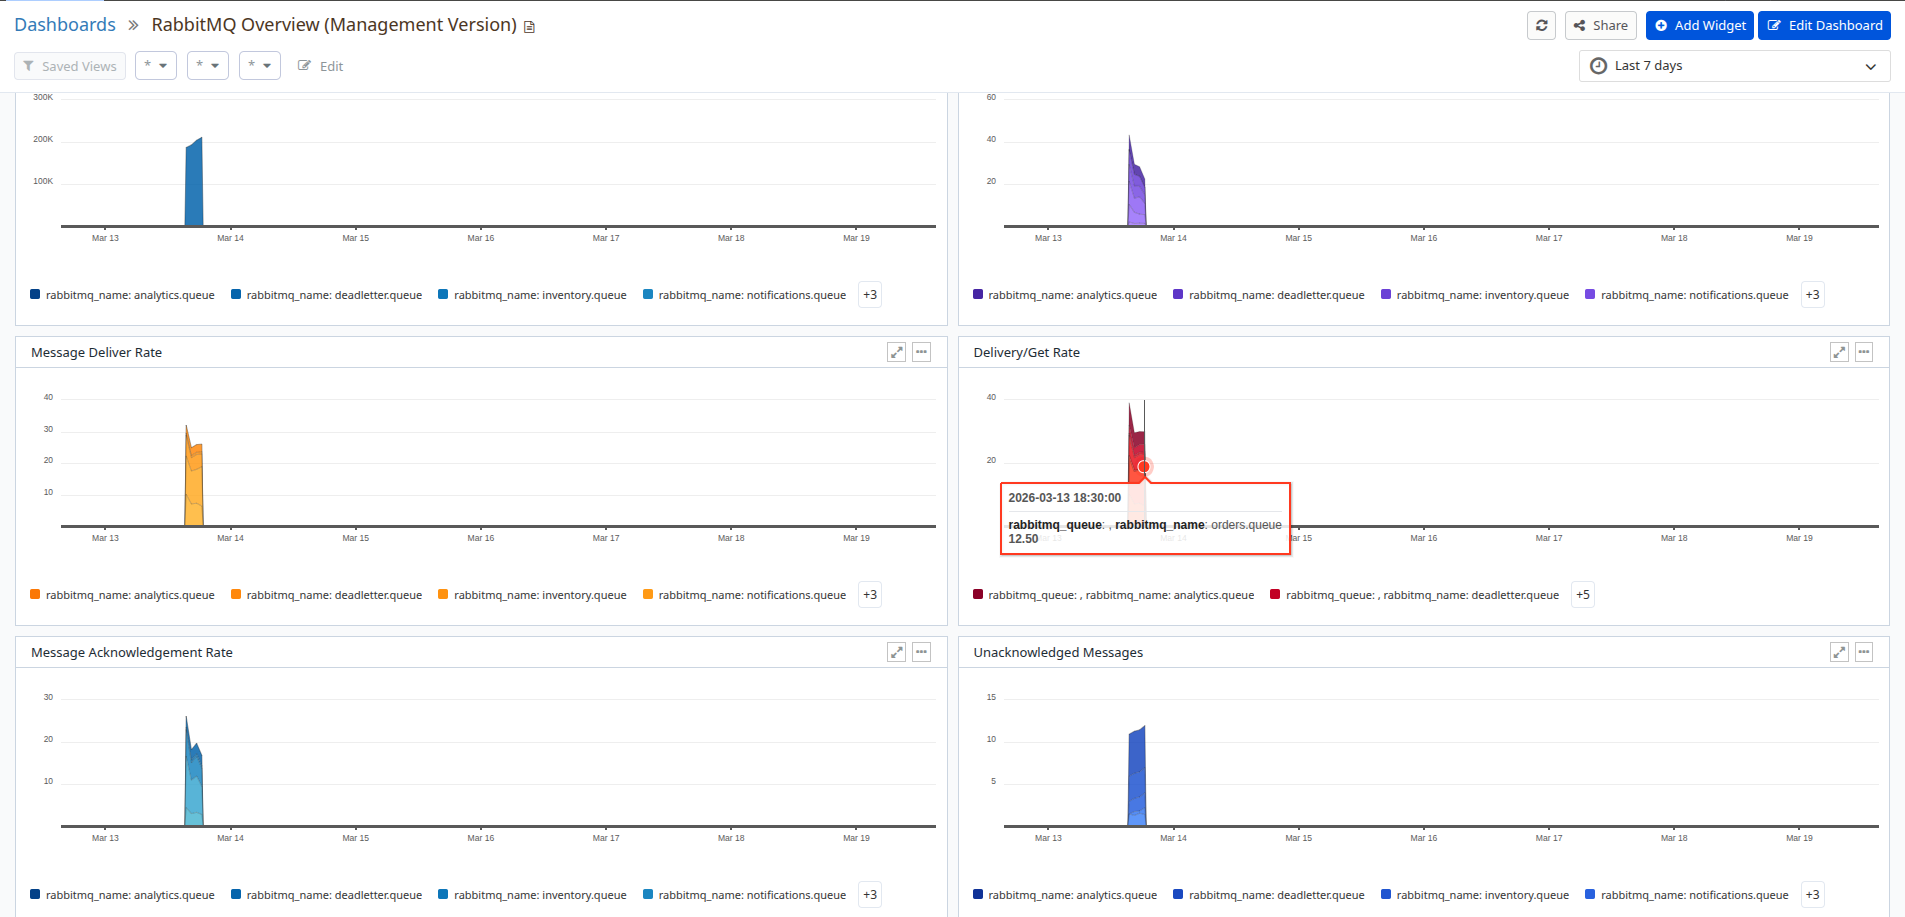Expand the Unacknowledged Messages widget to fullscreen
This screenshot has height=917, width=1905.
tap(1839, 652)
